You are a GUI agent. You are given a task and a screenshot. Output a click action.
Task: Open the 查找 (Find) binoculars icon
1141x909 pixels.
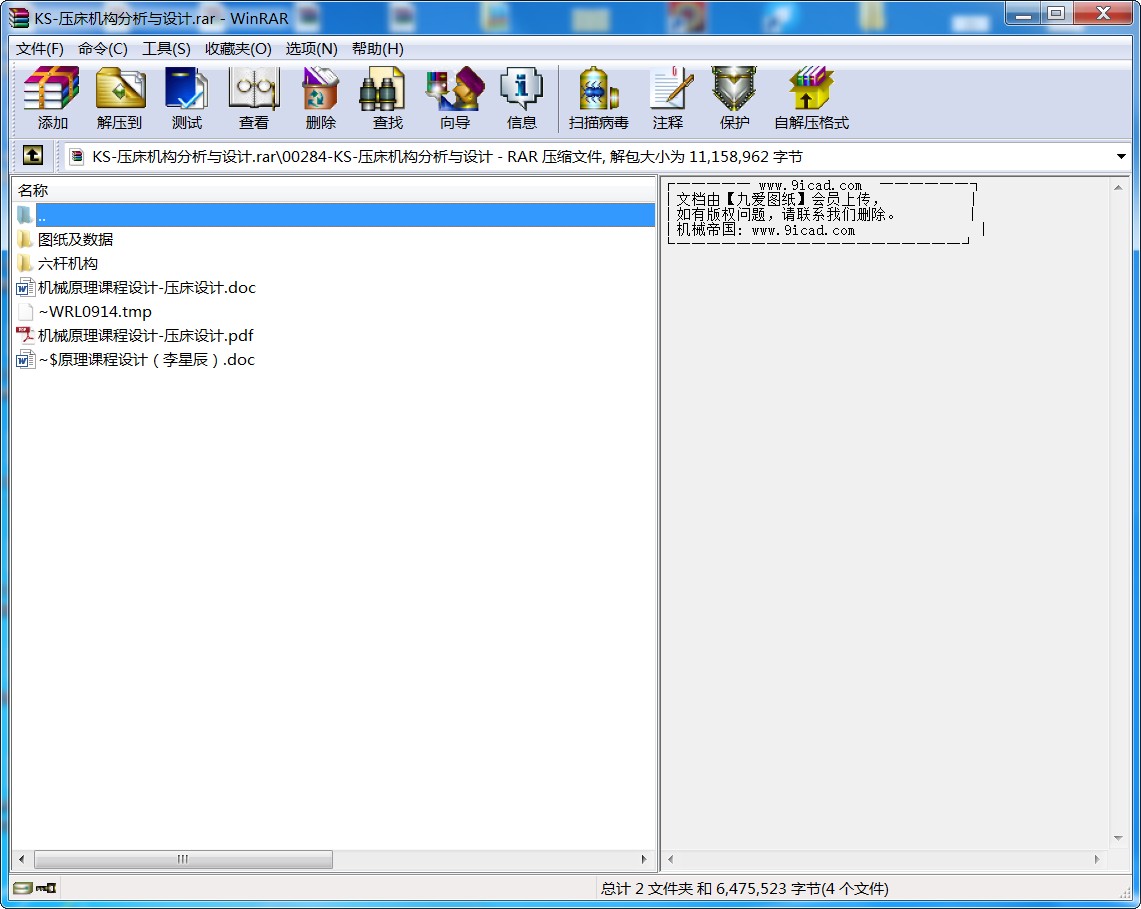click(387, 98)
